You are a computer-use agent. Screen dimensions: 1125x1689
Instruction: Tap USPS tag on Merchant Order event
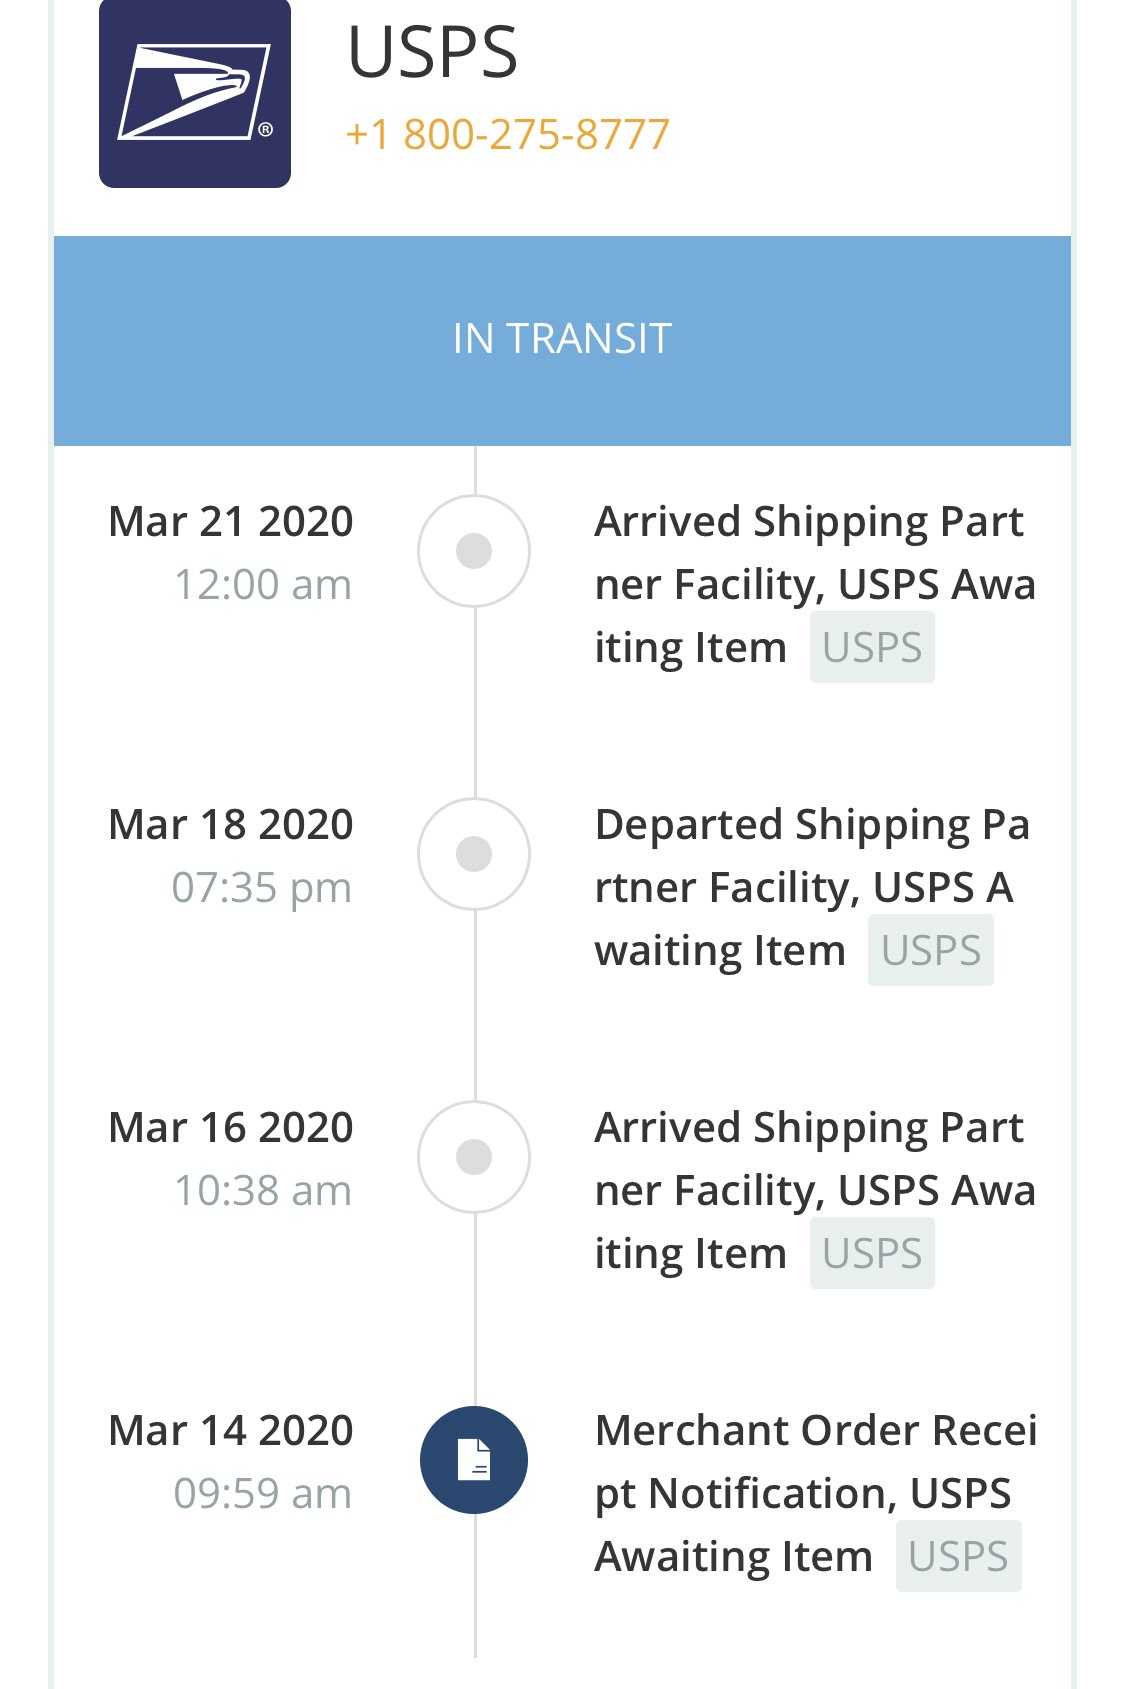[x=958, y=1557]
